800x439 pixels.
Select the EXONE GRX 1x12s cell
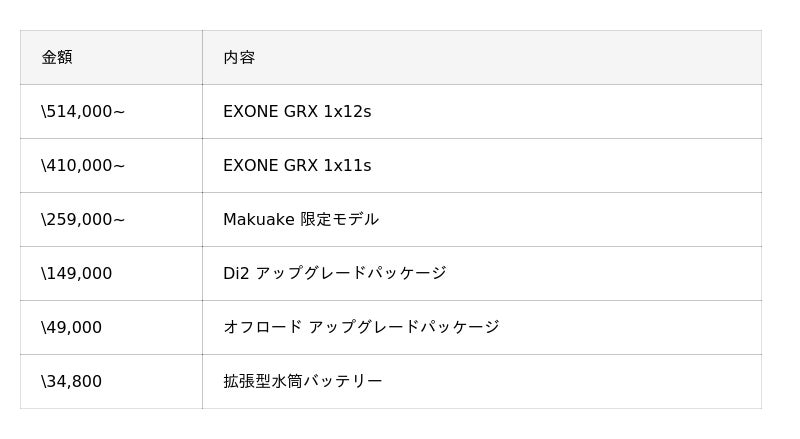click(x=297, y=112)
